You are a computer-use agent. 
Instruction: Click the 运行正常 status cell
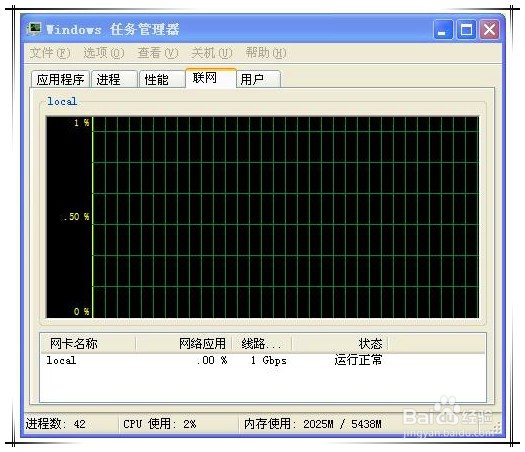click(x=358, y=360)
